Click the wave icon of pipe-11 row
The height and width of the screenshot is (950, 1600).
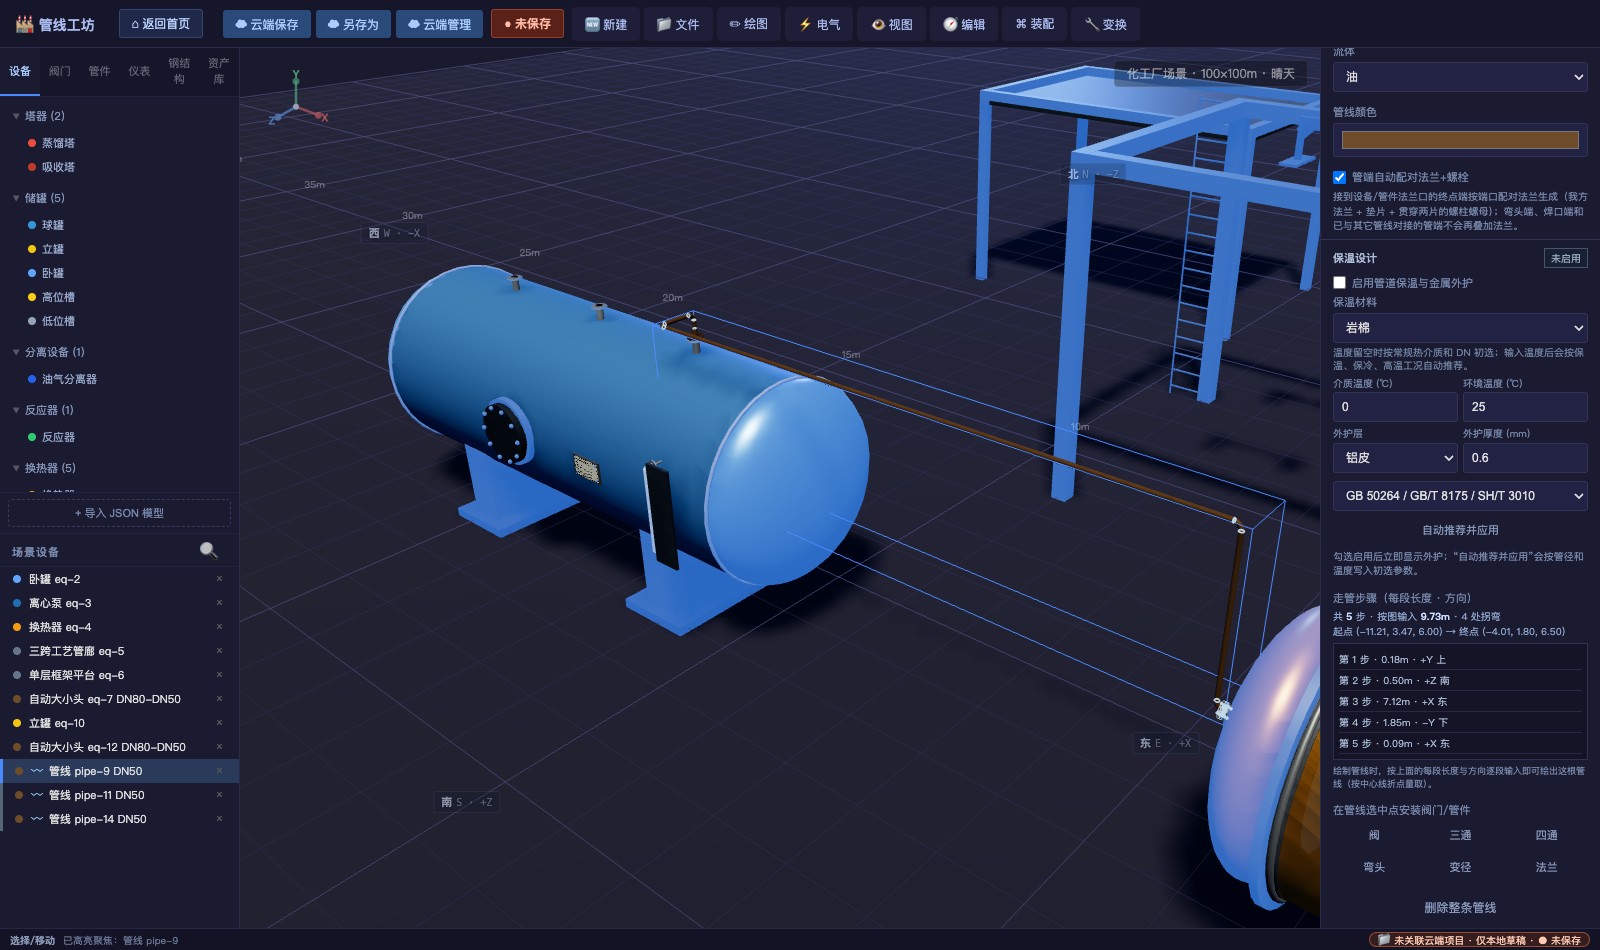pyautogui.click(x=37, y=795)
